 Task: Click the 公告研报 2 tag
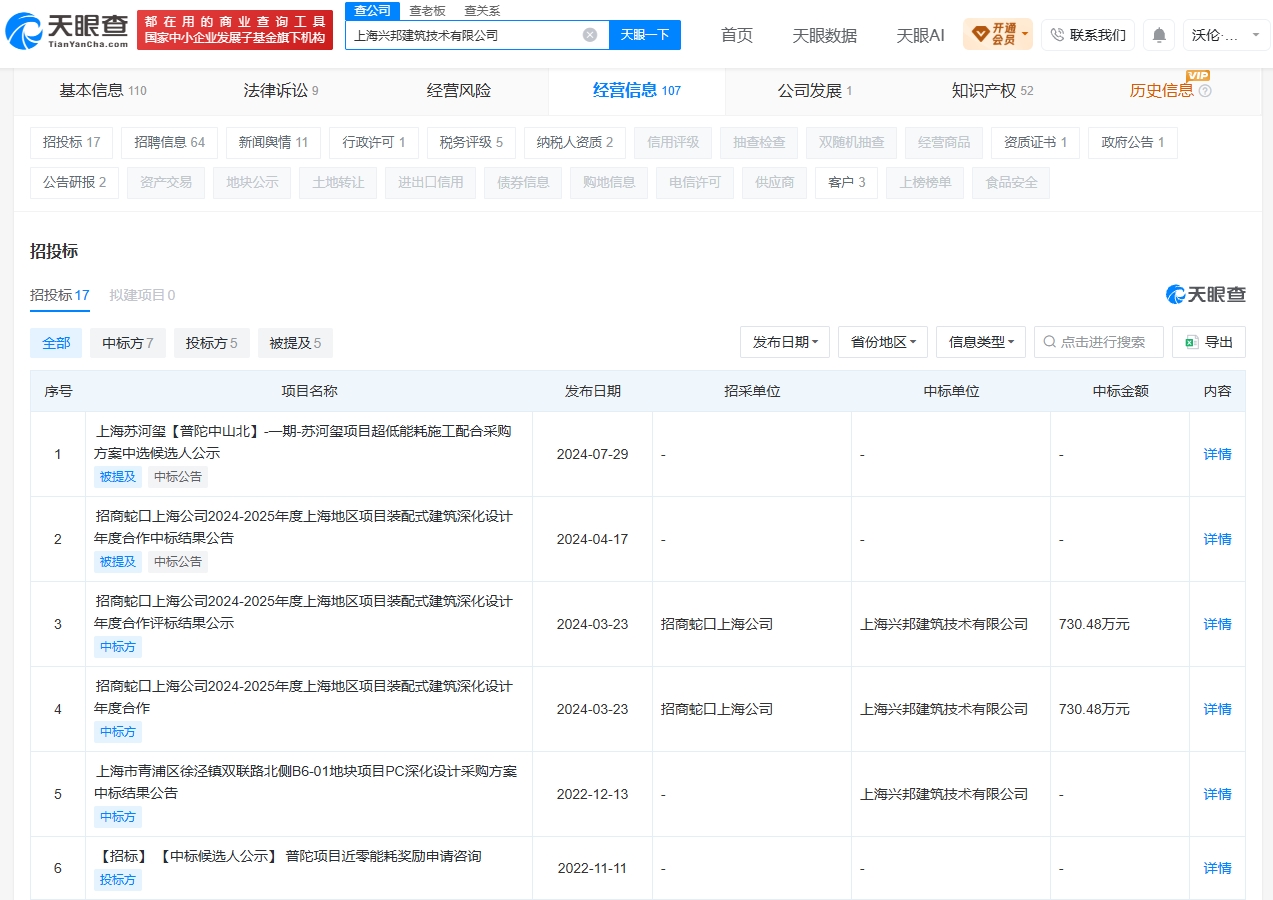click(x=74, y=183)
